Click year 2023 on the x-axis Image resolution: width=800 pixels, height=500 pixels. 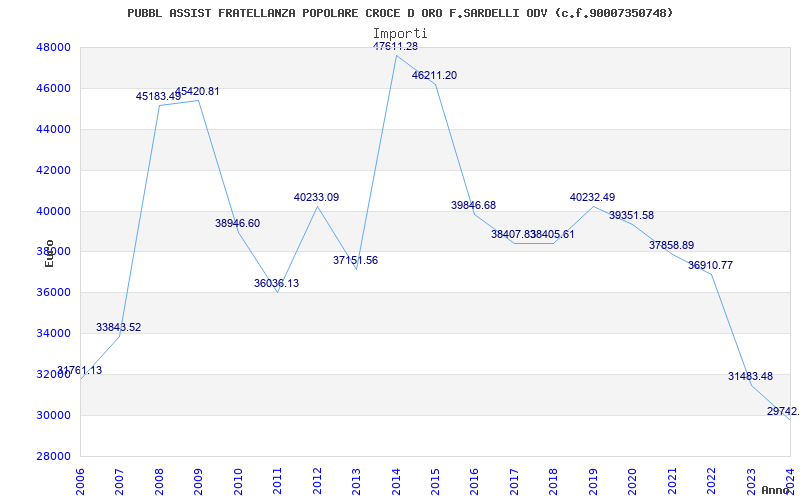tap(751, 482)
